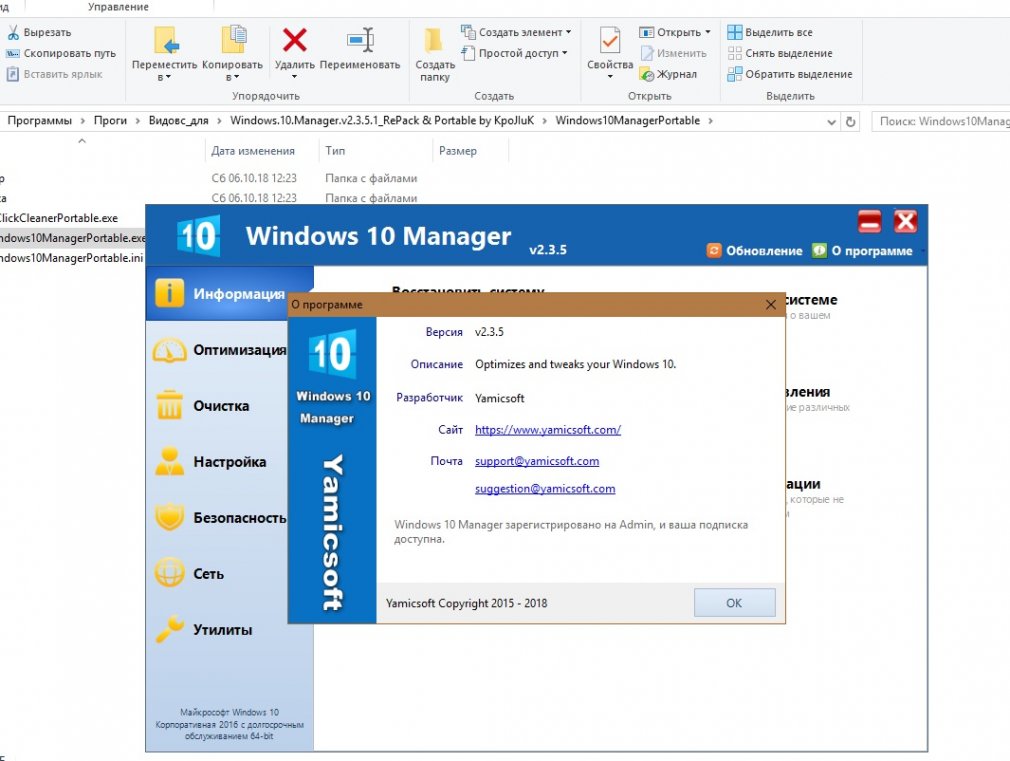
Task: Click the Cut (Вырезать) scissors icon
Action: [x=13, y=32]
